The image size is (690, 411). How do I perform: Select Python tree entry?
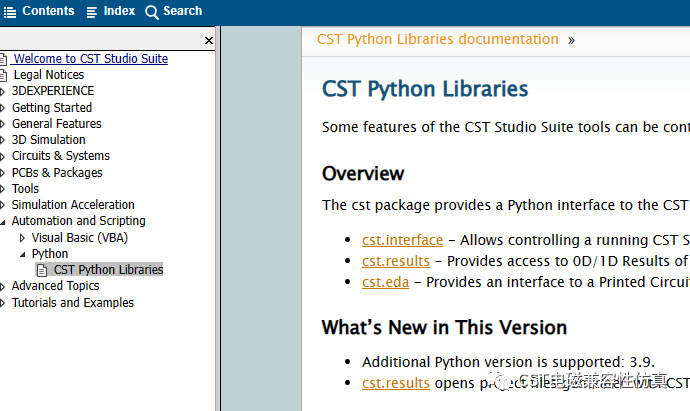tap(50, 253)
